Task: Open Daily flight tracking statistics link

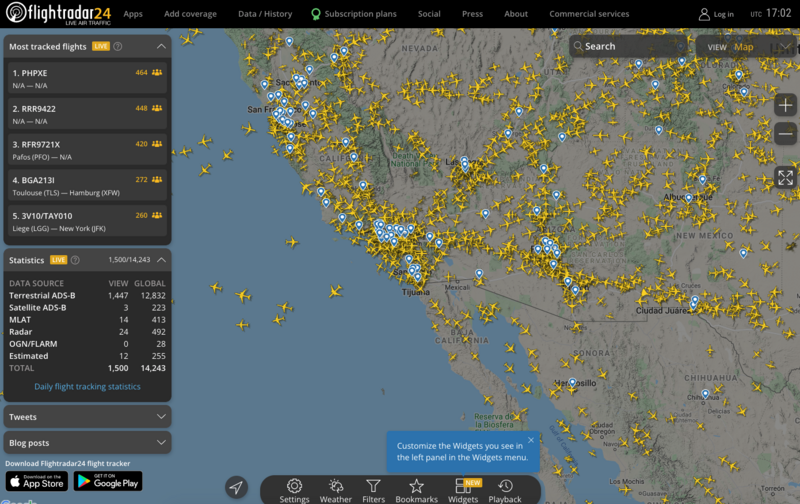Action: click(x=87, y=387)
